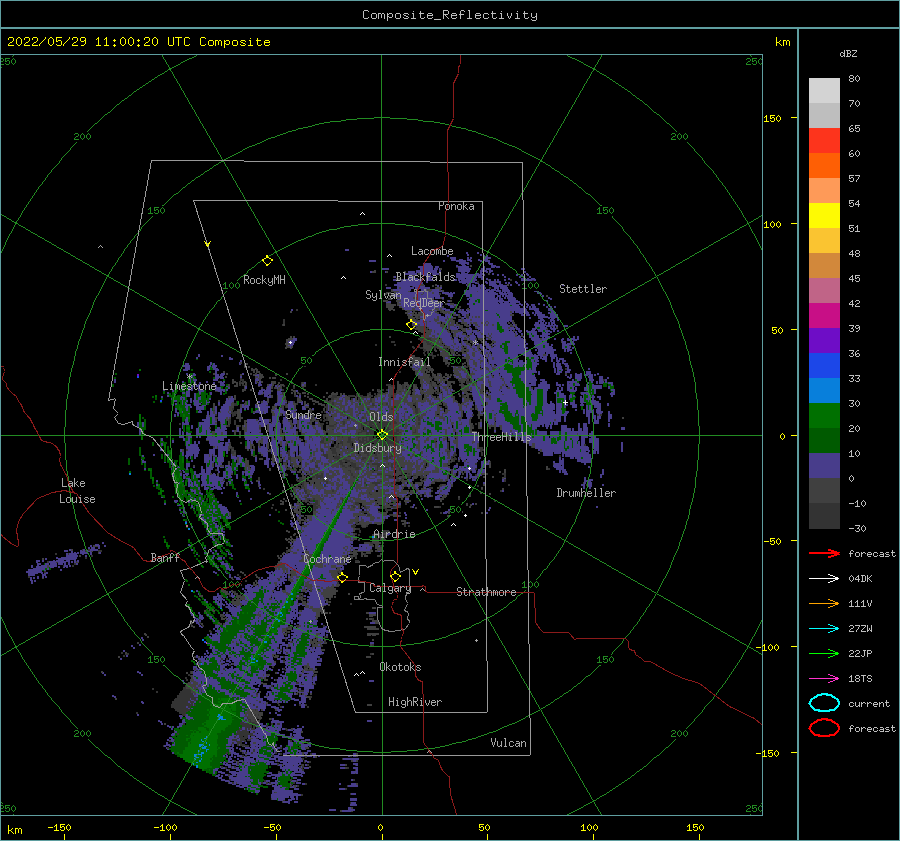Click the green 22JP arrow legend icon

click(x=824, y=653)
